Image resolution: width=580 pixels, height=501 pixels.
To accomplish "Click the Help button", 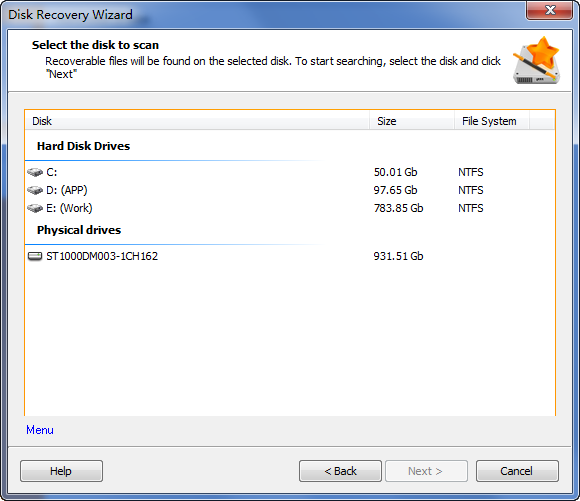I will pos(61,471).
